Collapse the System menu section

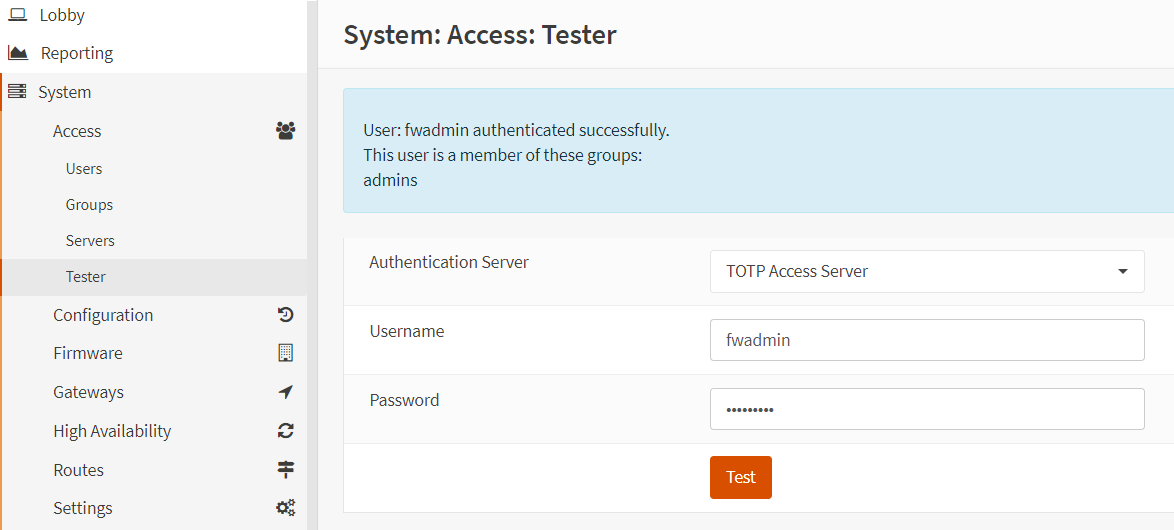coord(65,92)
